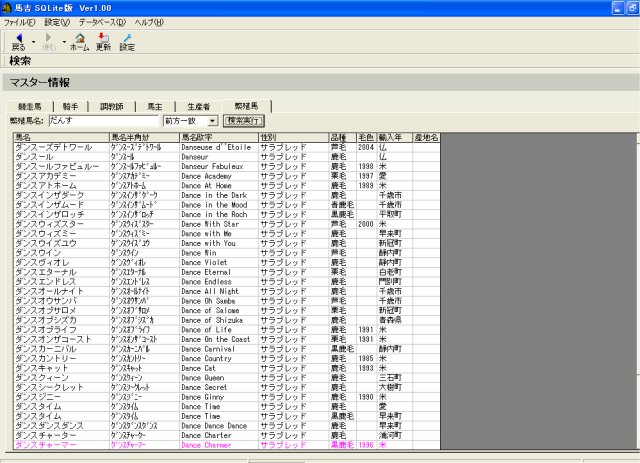Select the 調教師 tab

pyautogui.click(x=110, y=105)
